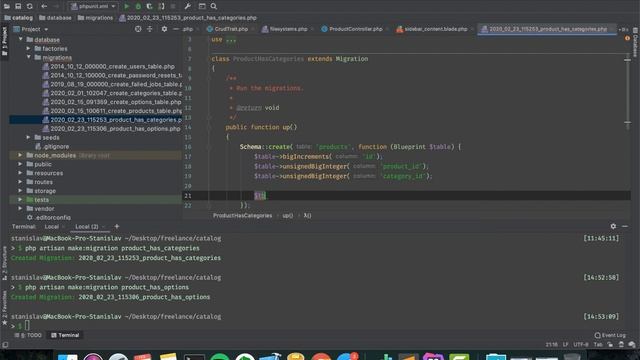The height and width of the screenshot is (360, 640).
Task: Switch to the Local terminal tab
Action: pyautogui.click(x=51, y=227)
